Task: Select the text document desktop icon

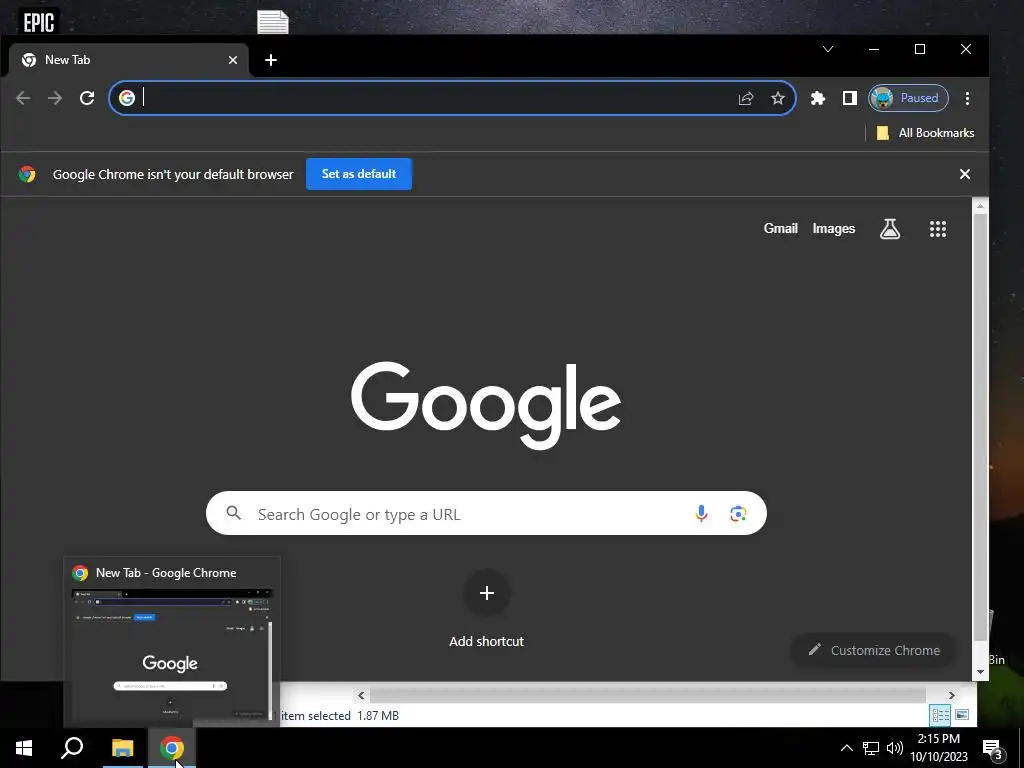Action: tap(273, 22)
